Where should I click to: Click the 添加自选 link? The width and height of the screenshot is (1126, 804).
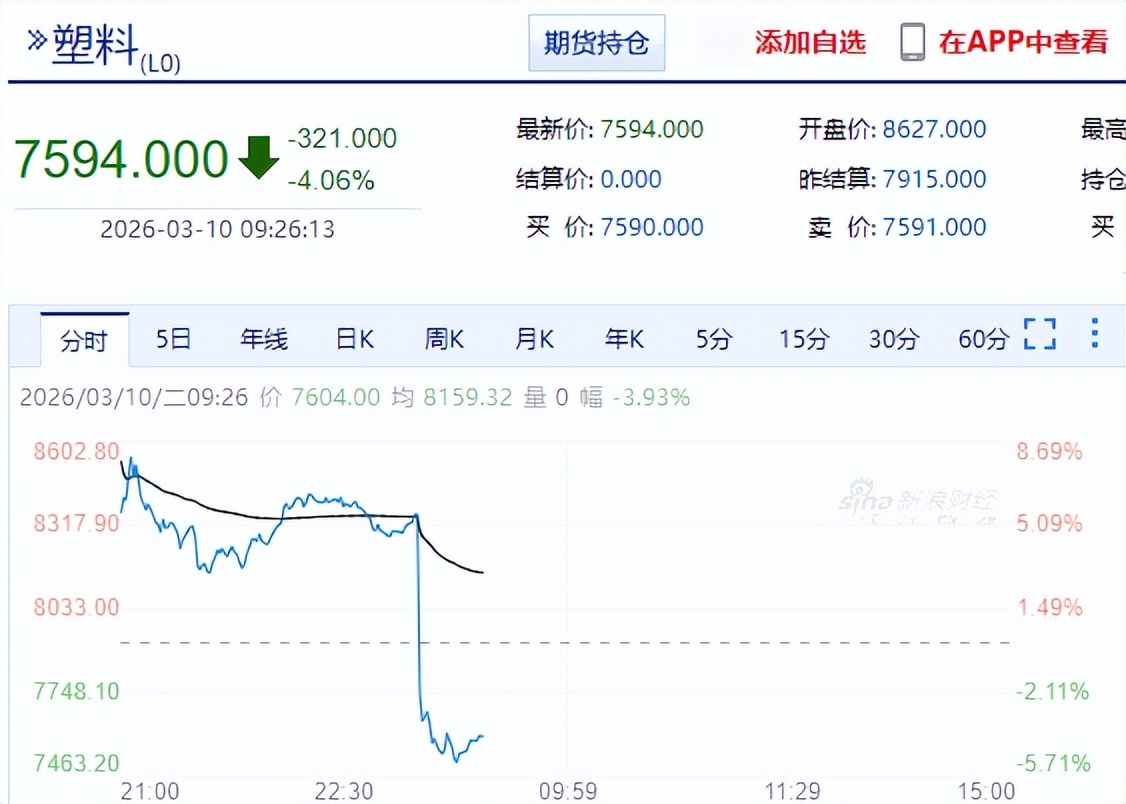[x=810, y=42]
